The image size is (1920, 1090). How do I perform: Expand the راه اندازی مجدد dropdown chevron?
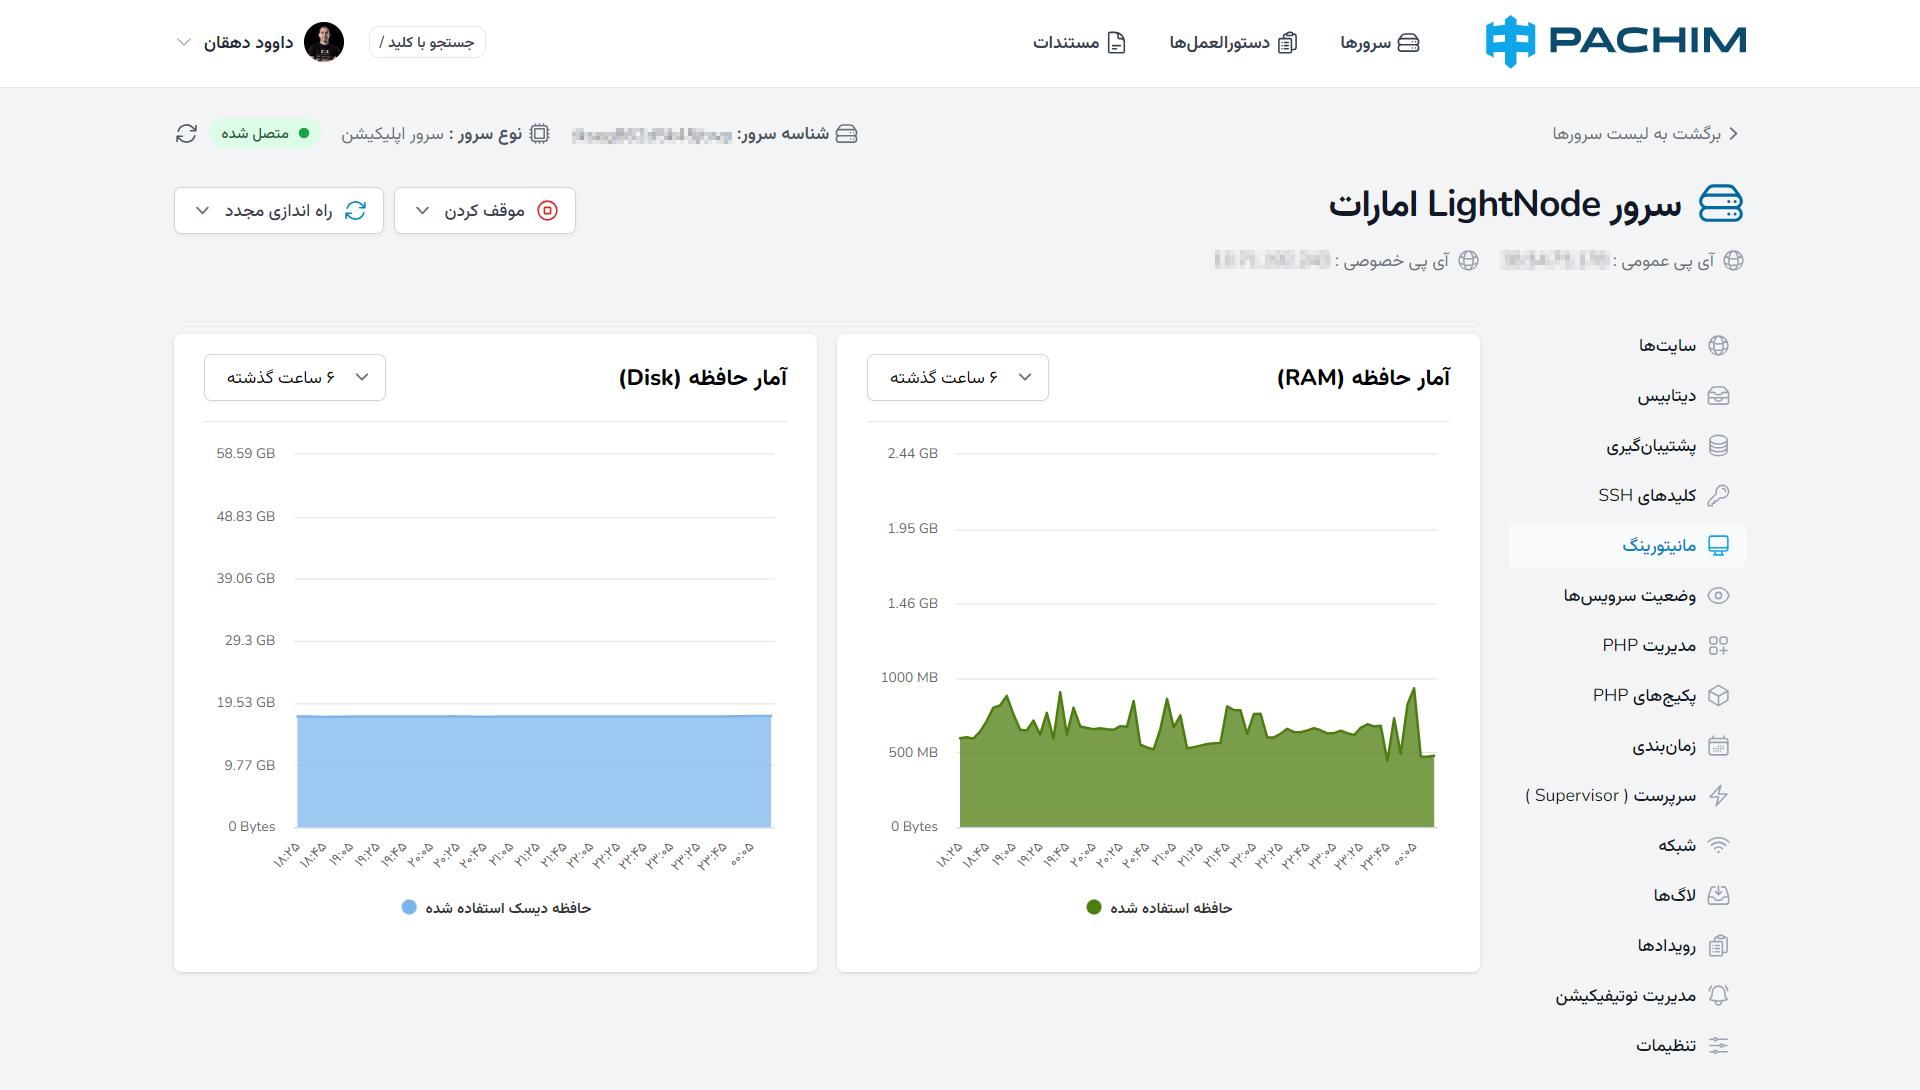pos(202,211)
